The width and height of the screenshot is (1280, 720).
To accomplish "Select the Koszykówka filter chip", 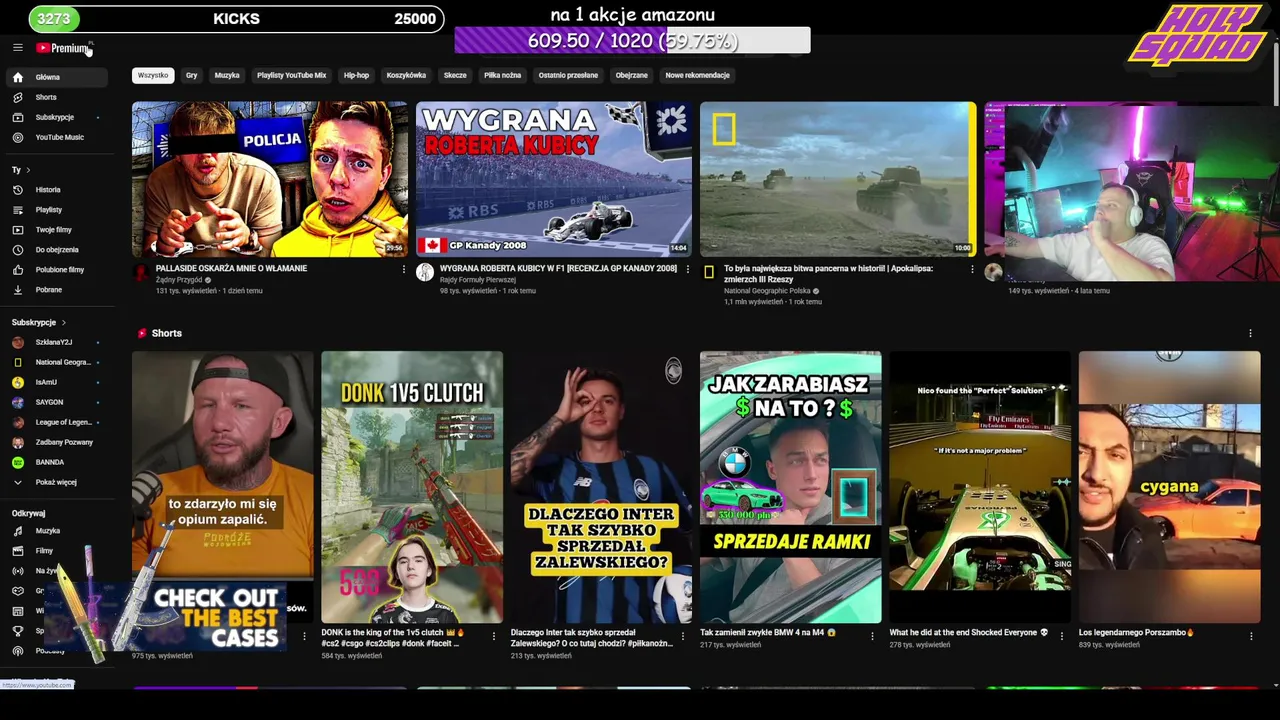I will tap(406, 75).
